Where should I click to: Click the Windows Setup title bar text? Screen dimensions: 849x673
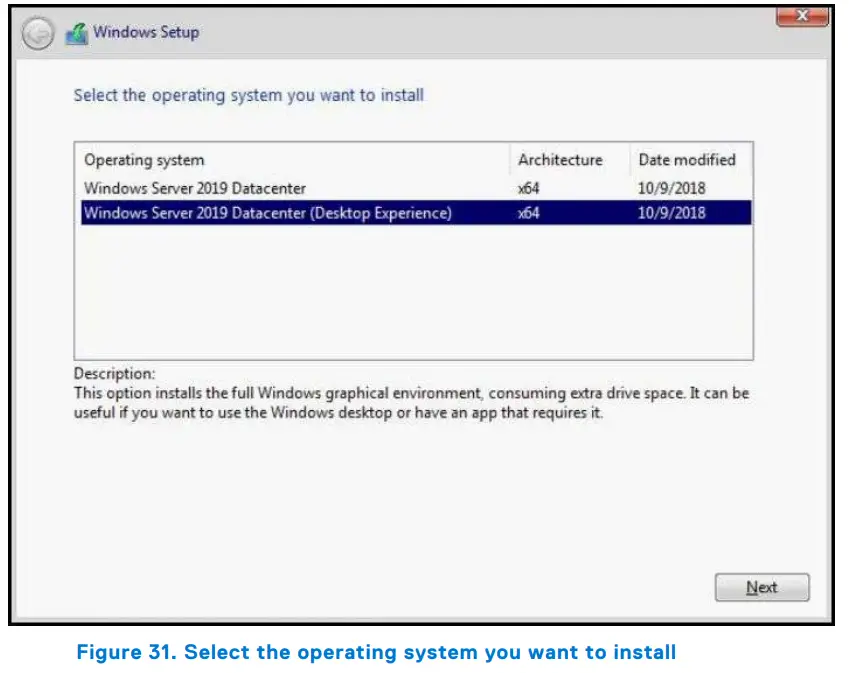click(x=148, y=32)
